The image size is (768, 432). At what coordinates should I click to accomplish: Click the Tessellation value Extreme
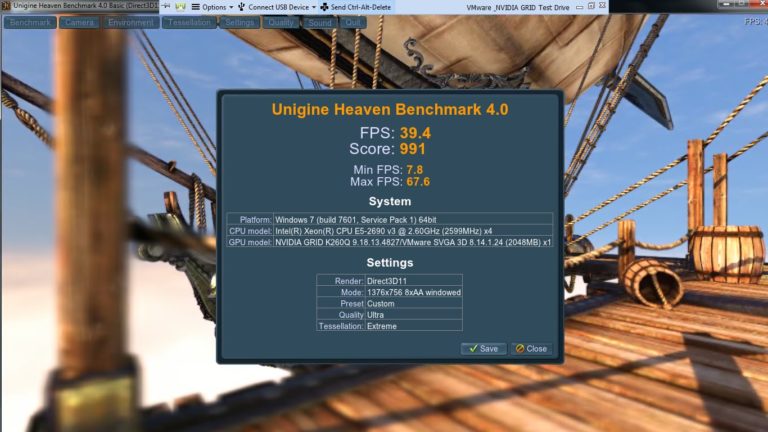click(x=382, y=326)
